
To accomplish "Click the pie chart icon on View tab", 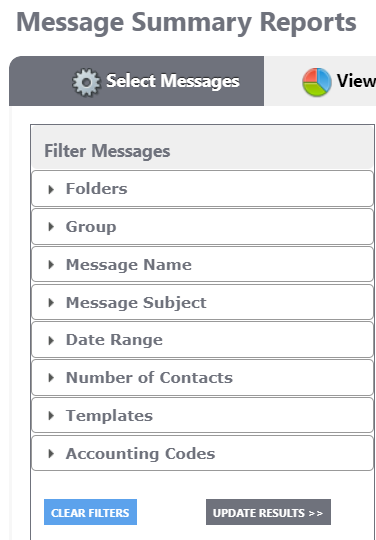I will pos(317,82).
